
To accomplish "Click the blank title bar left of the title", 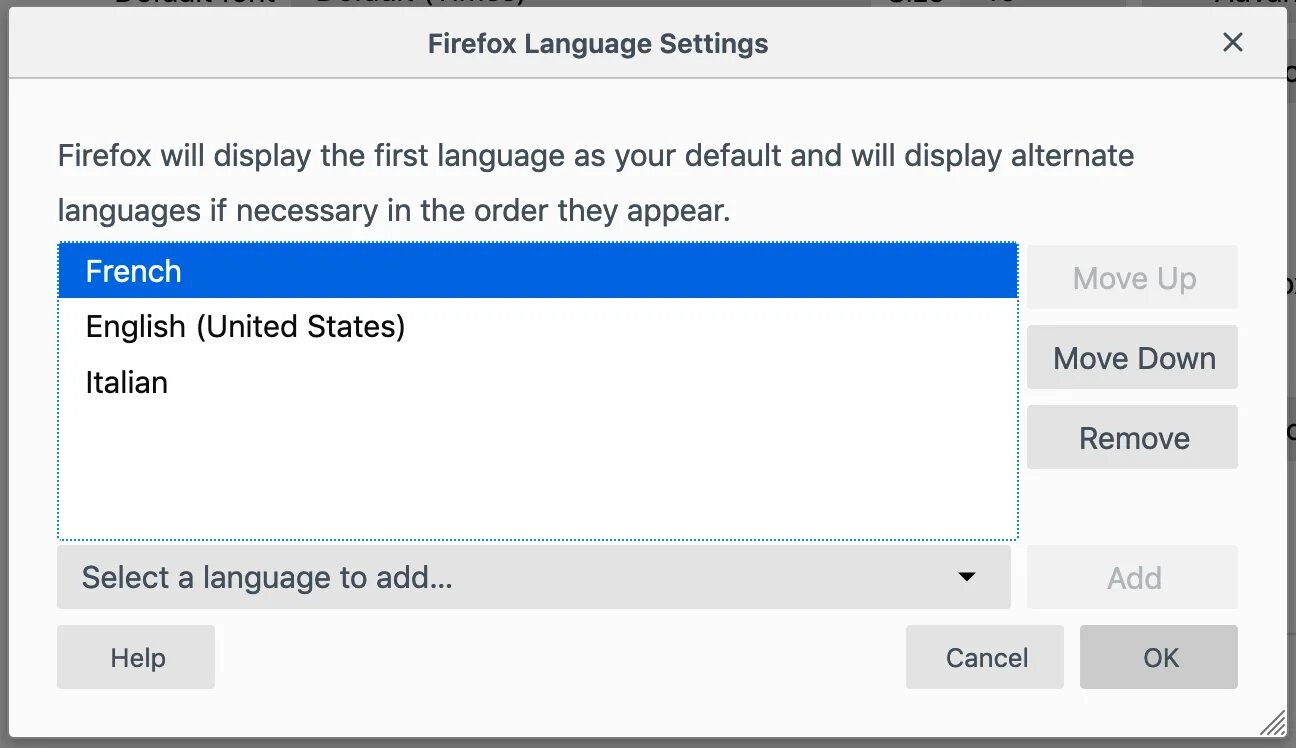I will 200,44.
